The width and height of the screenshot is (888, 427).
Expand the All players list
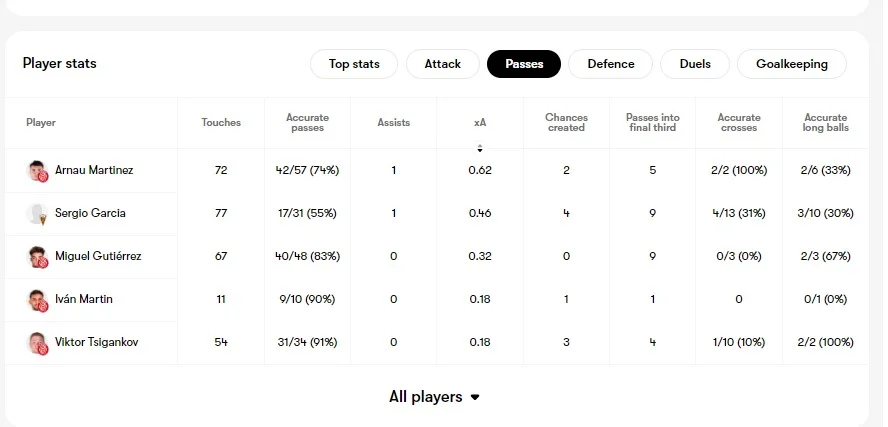click(x=435, y=397)
